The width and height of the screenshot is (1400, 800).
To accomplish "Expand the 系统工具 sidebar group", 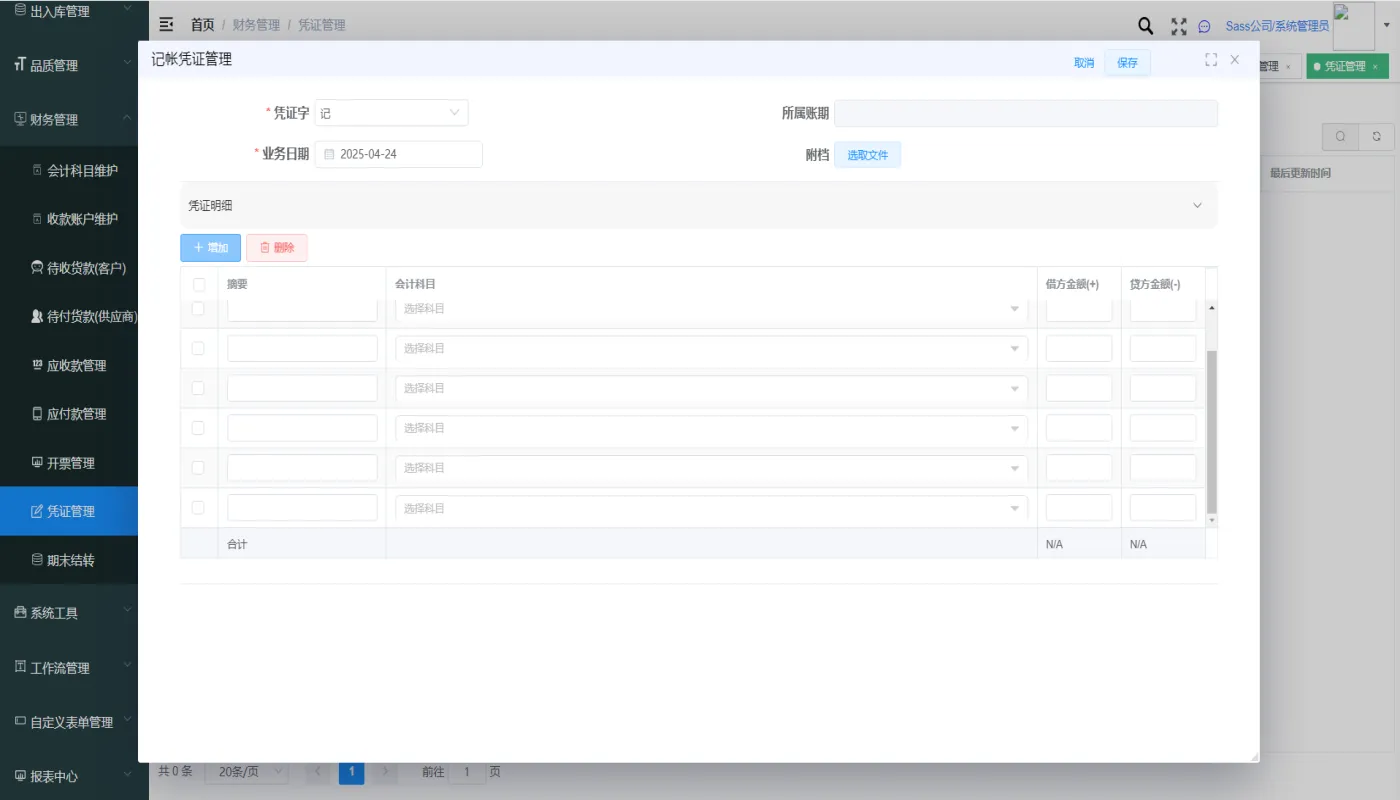I will [69, 613].
